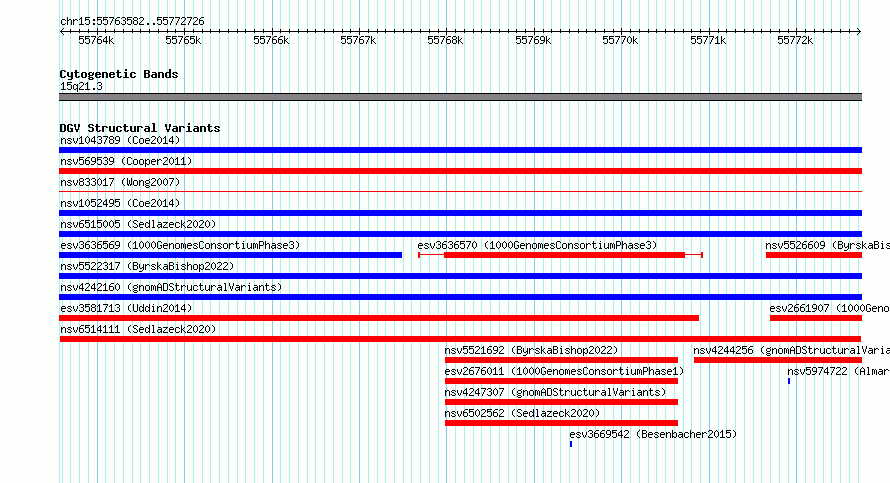
Task: Select the red bar under nsv5521692
Action: click(561, 360)
